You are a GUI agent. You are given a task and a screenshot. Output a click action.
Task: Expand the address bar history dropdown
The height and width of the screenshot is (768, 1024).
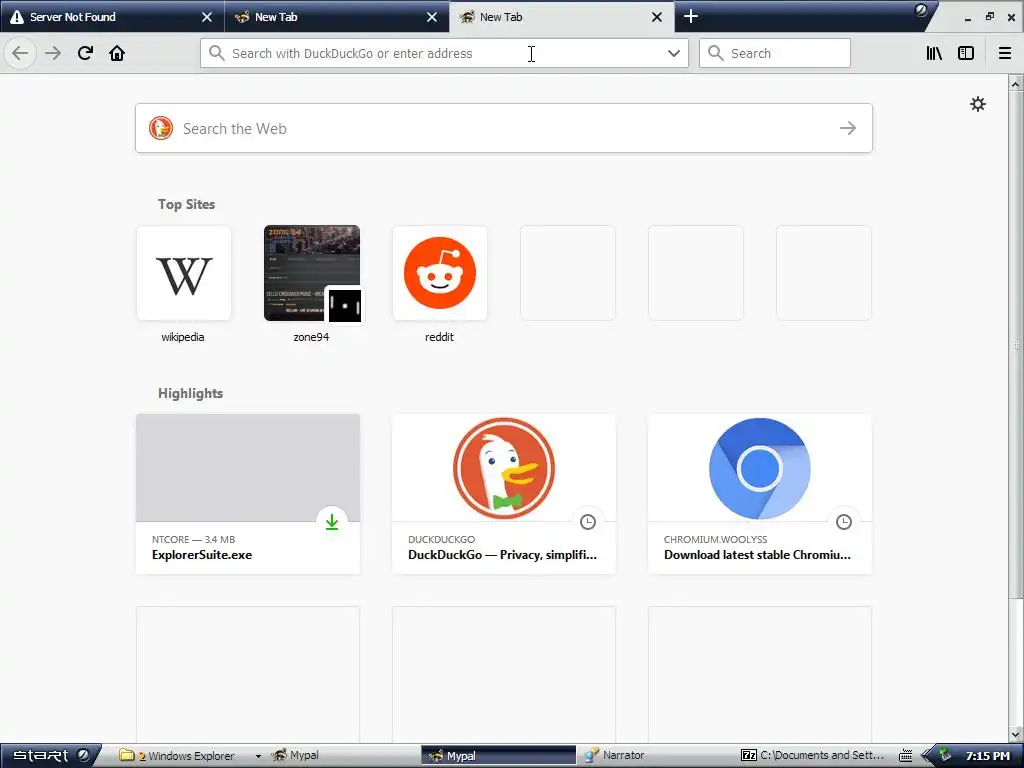tap(674, 53)
